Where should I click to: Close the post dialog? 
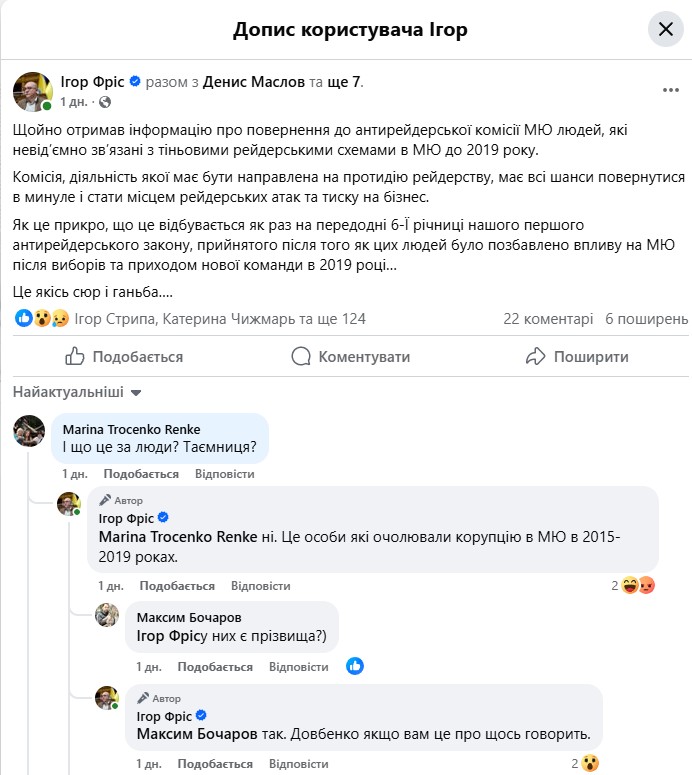tap(665, 29)
